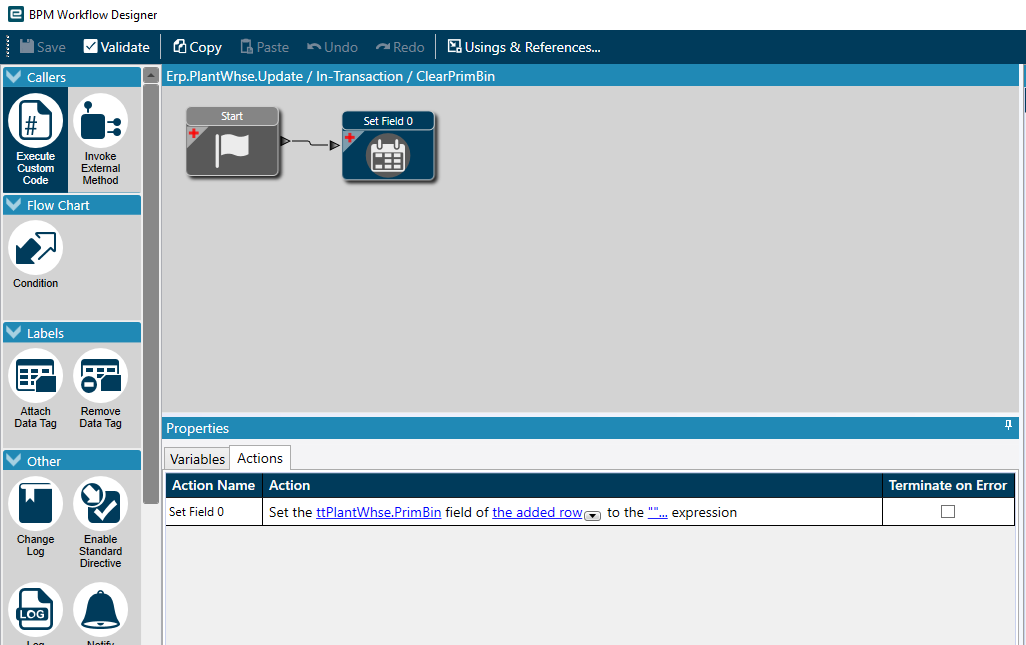Click the toolbox scrollbar up arrow
Screen dimensions: 1026x645
click(x=151, y=75)
